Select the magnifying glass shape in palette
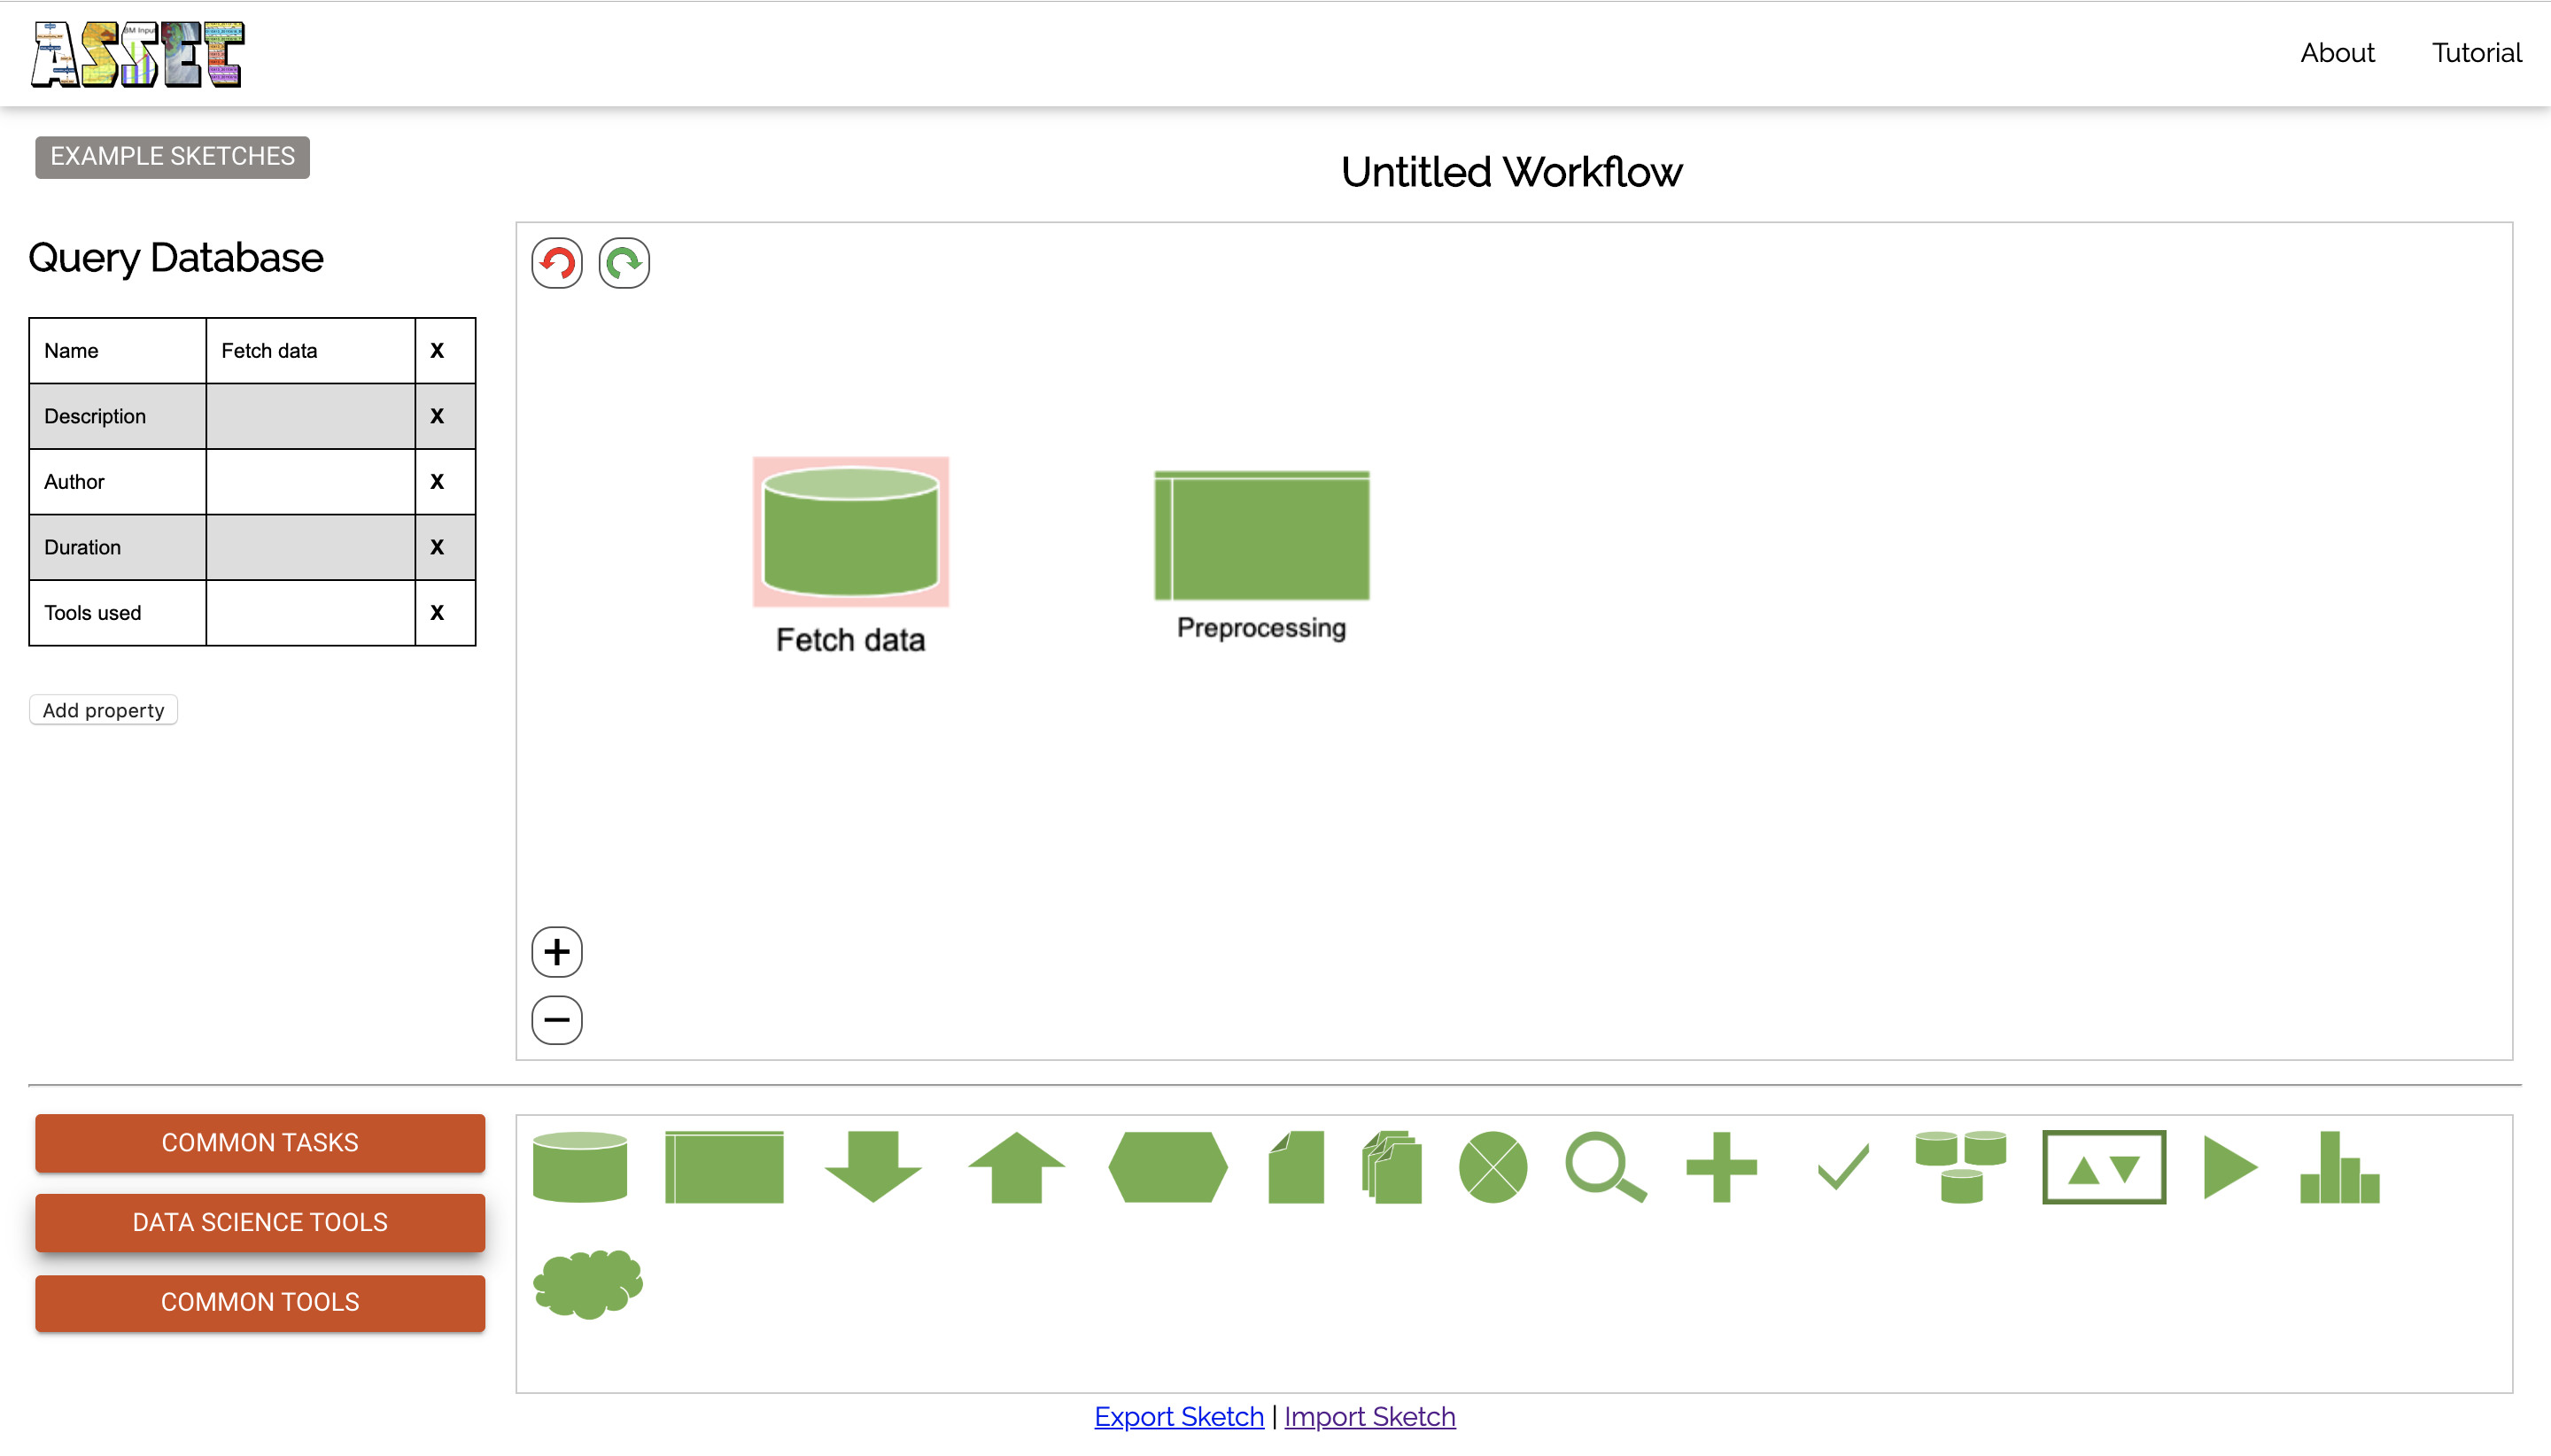This screenshot has height=1456, width=2551. [1605, 1167]
